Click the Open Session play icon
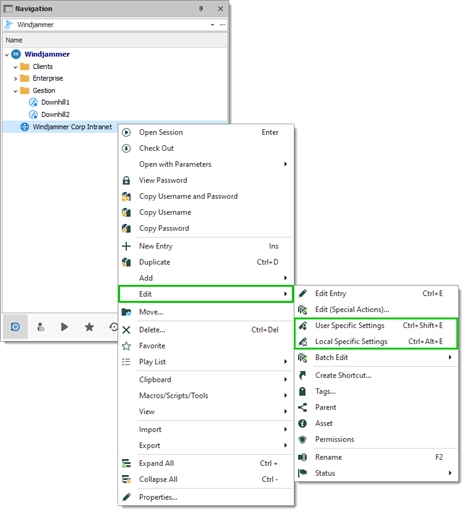 126,132
